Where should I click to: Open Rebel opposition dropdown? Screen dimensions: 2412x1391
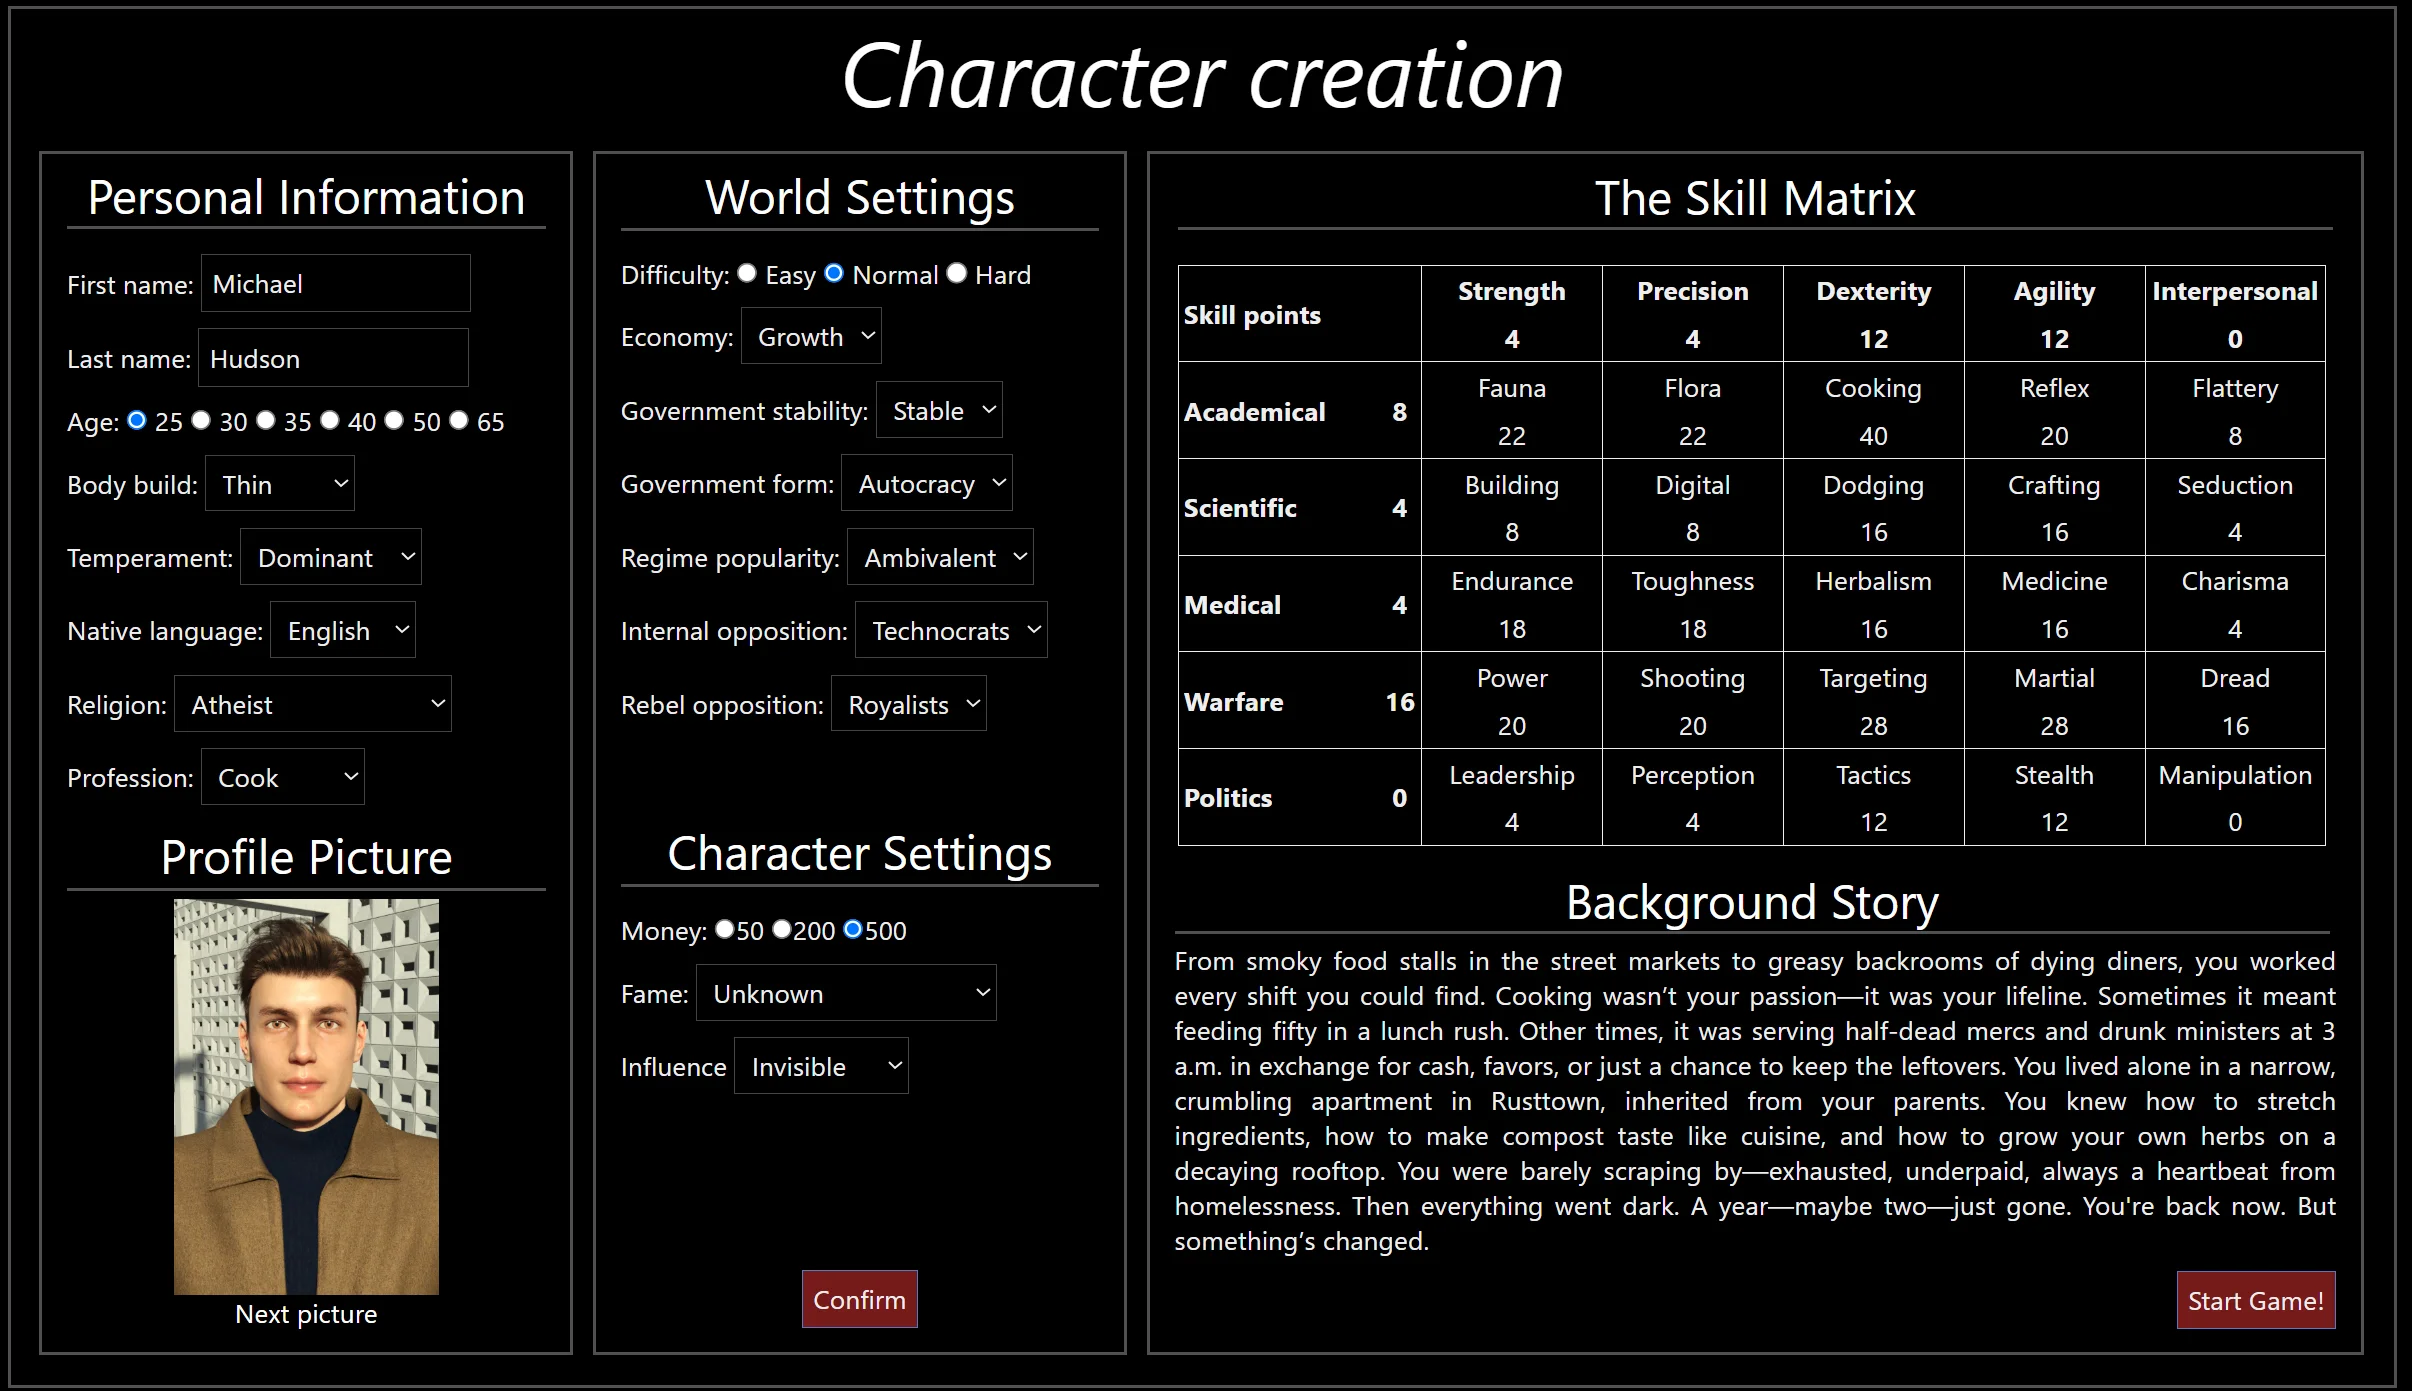(909, 705)
